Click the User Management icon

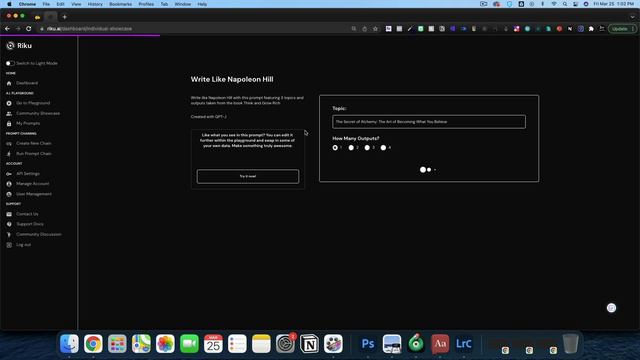click(9, 194)
